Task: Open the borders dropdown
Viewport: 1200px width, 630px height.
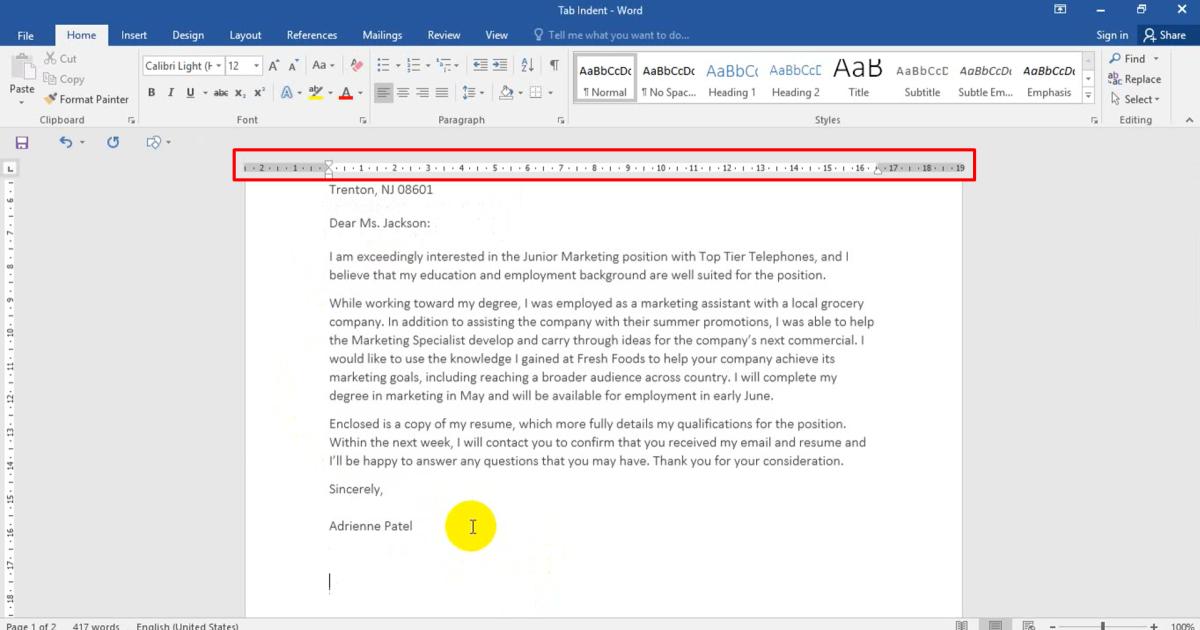Action: pyautogui.click(x=550, y=93)
